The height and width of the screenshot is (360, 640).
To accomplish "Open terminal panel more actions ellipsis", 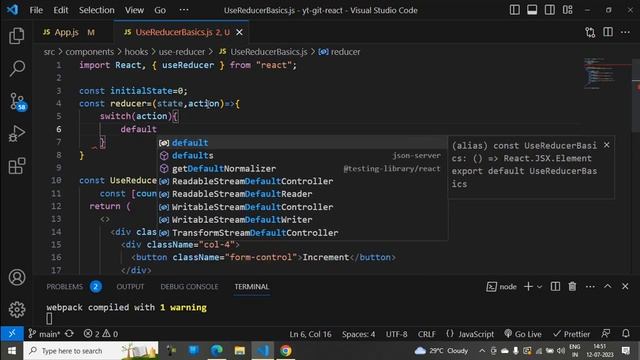I will tap(590, 287).
